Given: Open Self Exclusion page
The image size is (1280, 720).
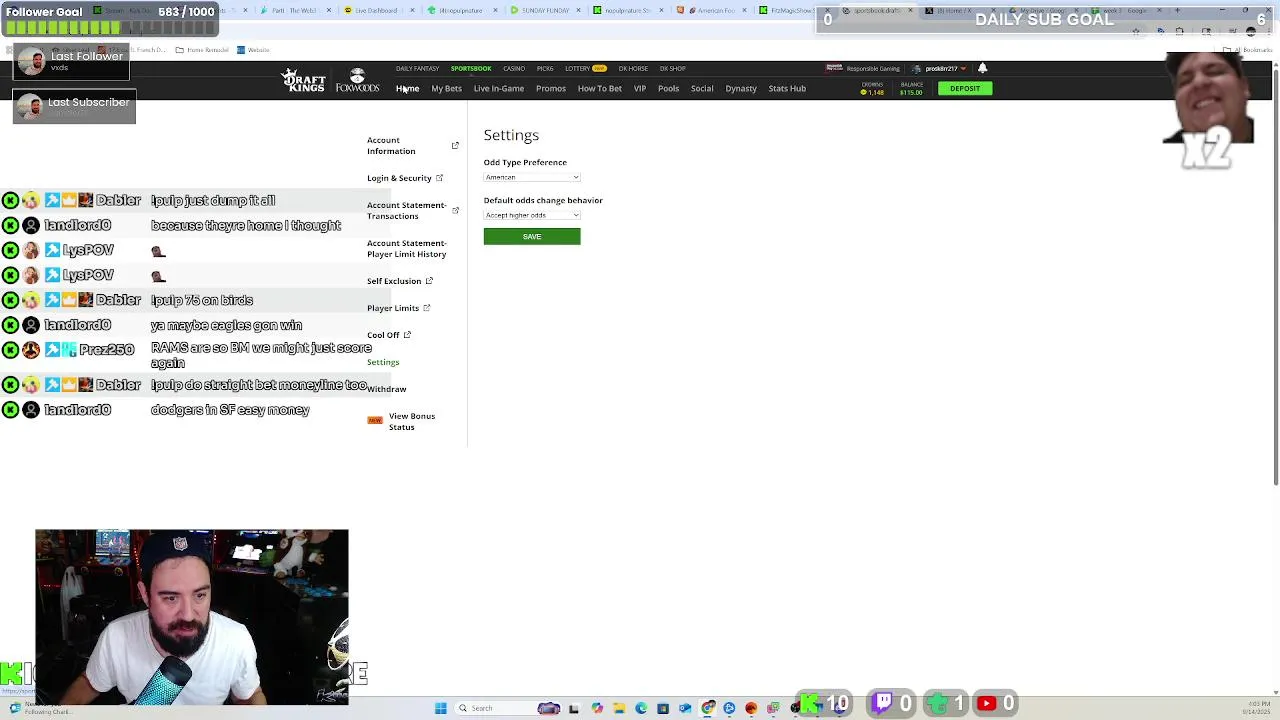Looking at the screenshot, I should (x=394, y=281).
